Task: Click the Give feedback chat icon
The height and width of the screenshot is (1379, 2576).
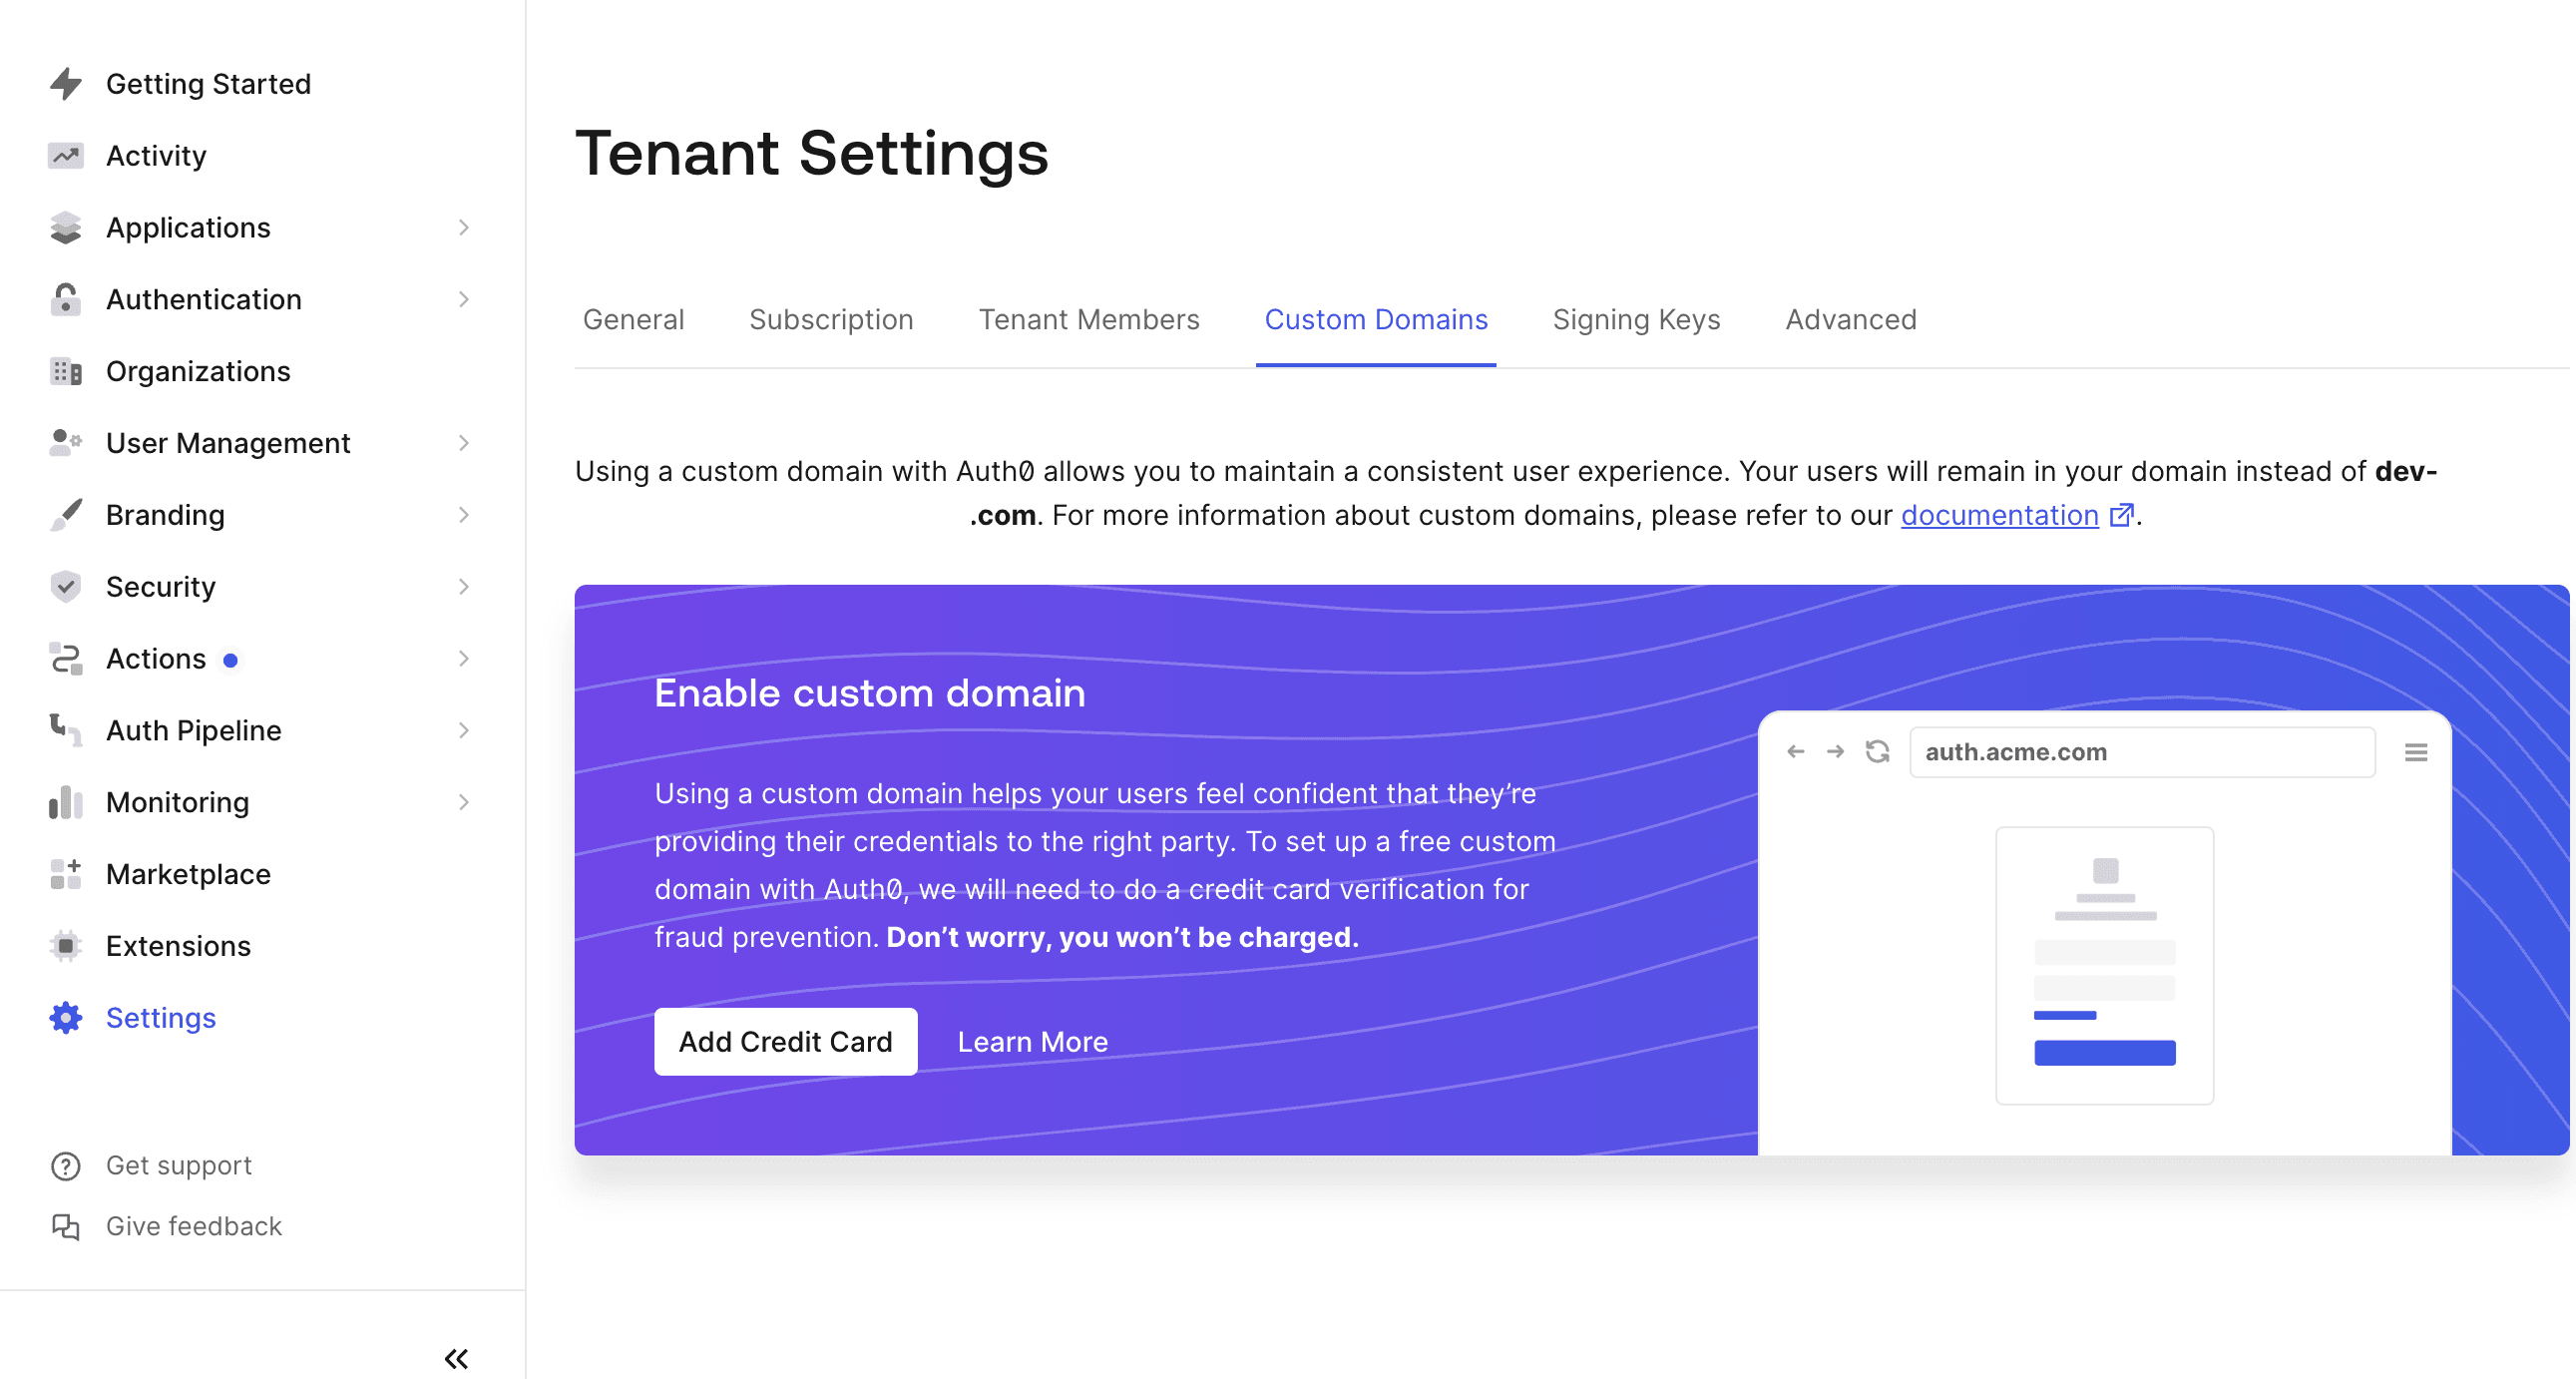Action: click(x=66, y=1226)
